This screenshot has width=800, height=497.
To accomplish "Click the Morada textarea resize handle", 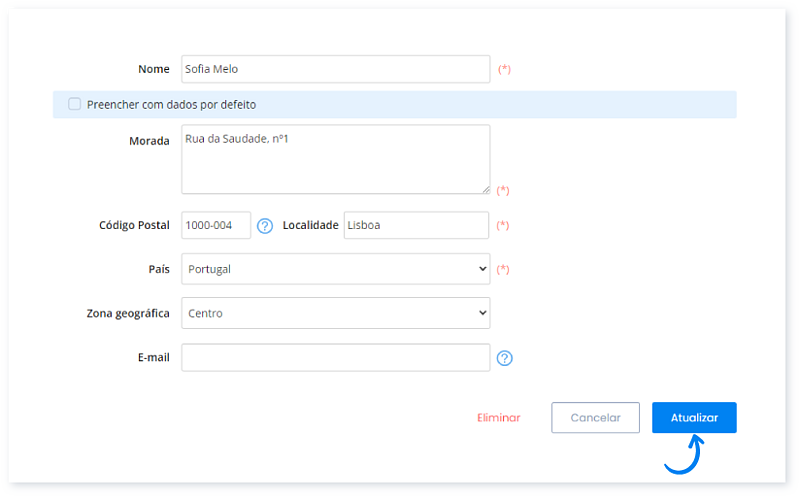I will pos(485,188).
